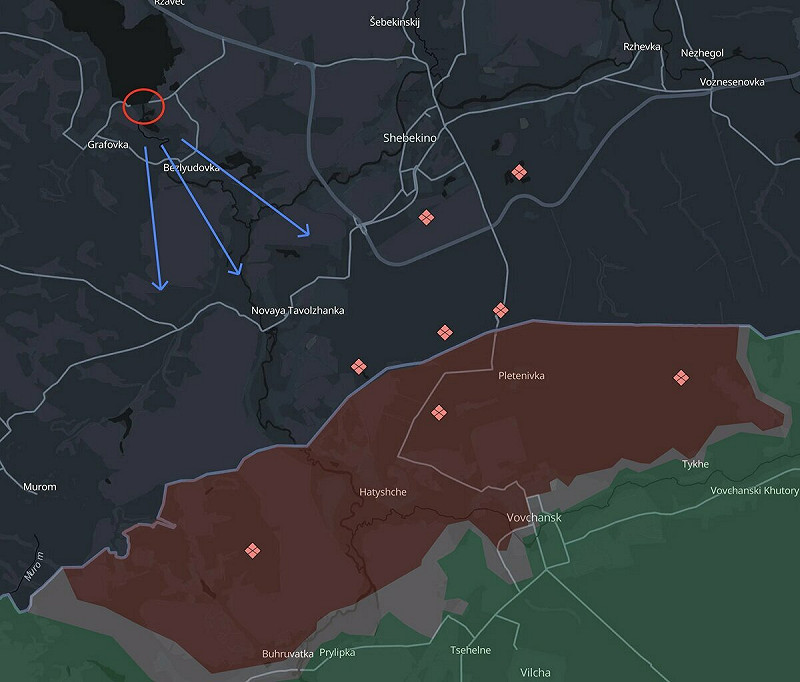Click the diamond marker east of Shebekino
The height and width of the screenshot is (682, 800).
point(519,172)
